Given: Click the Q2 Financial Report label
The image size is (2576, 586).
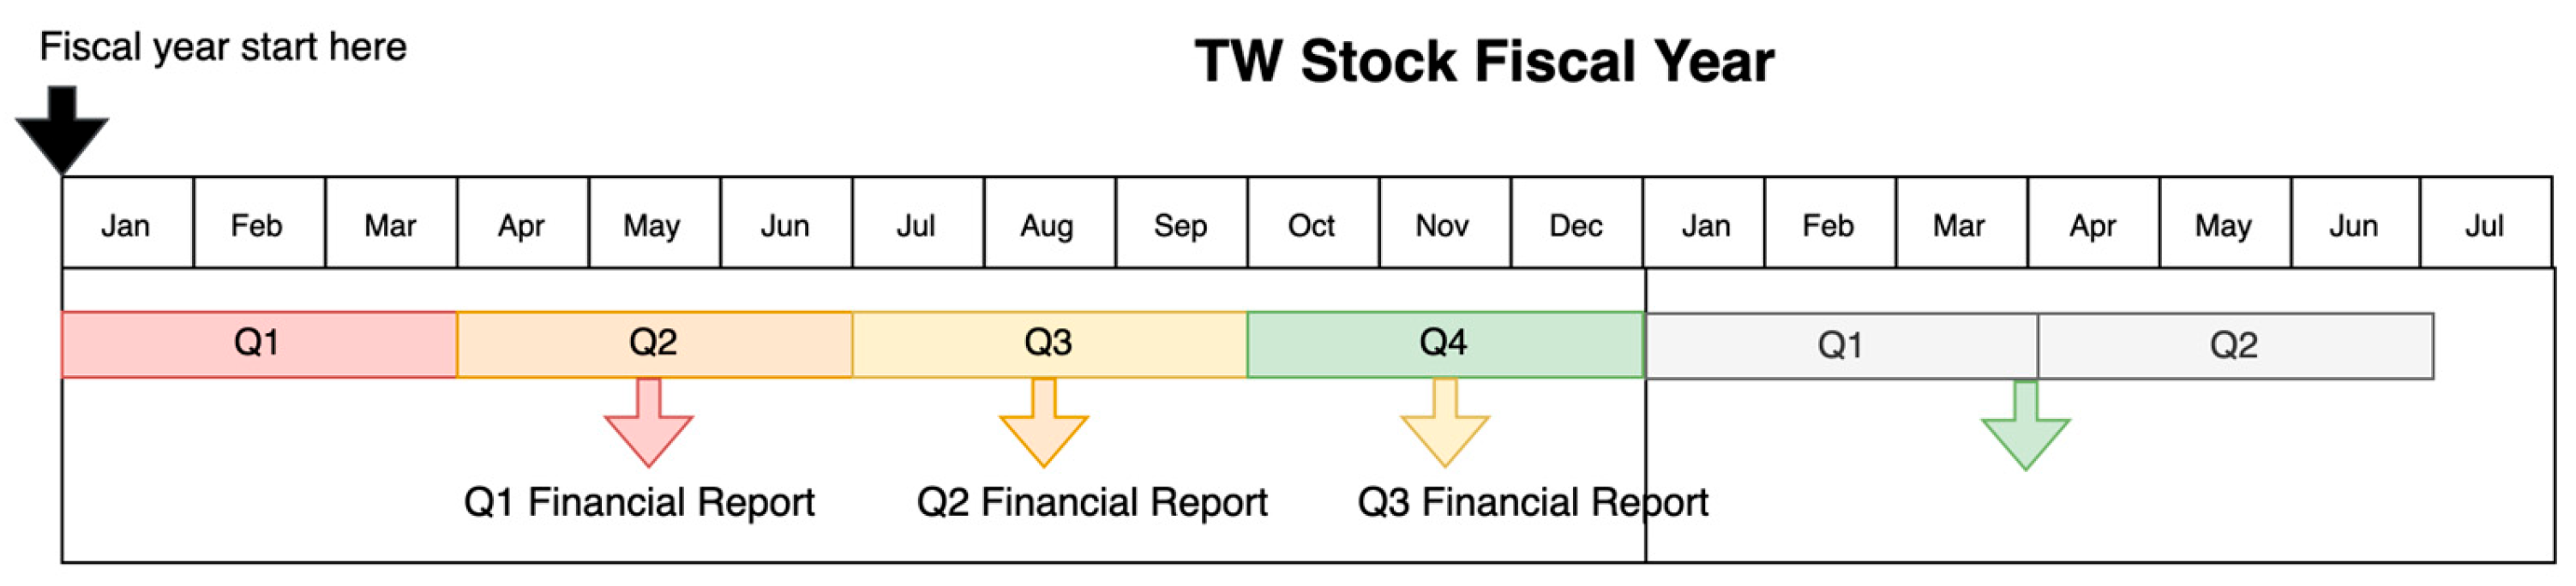Looking at the screenshot, I should pyautogui.click(x=1092, y=502).
